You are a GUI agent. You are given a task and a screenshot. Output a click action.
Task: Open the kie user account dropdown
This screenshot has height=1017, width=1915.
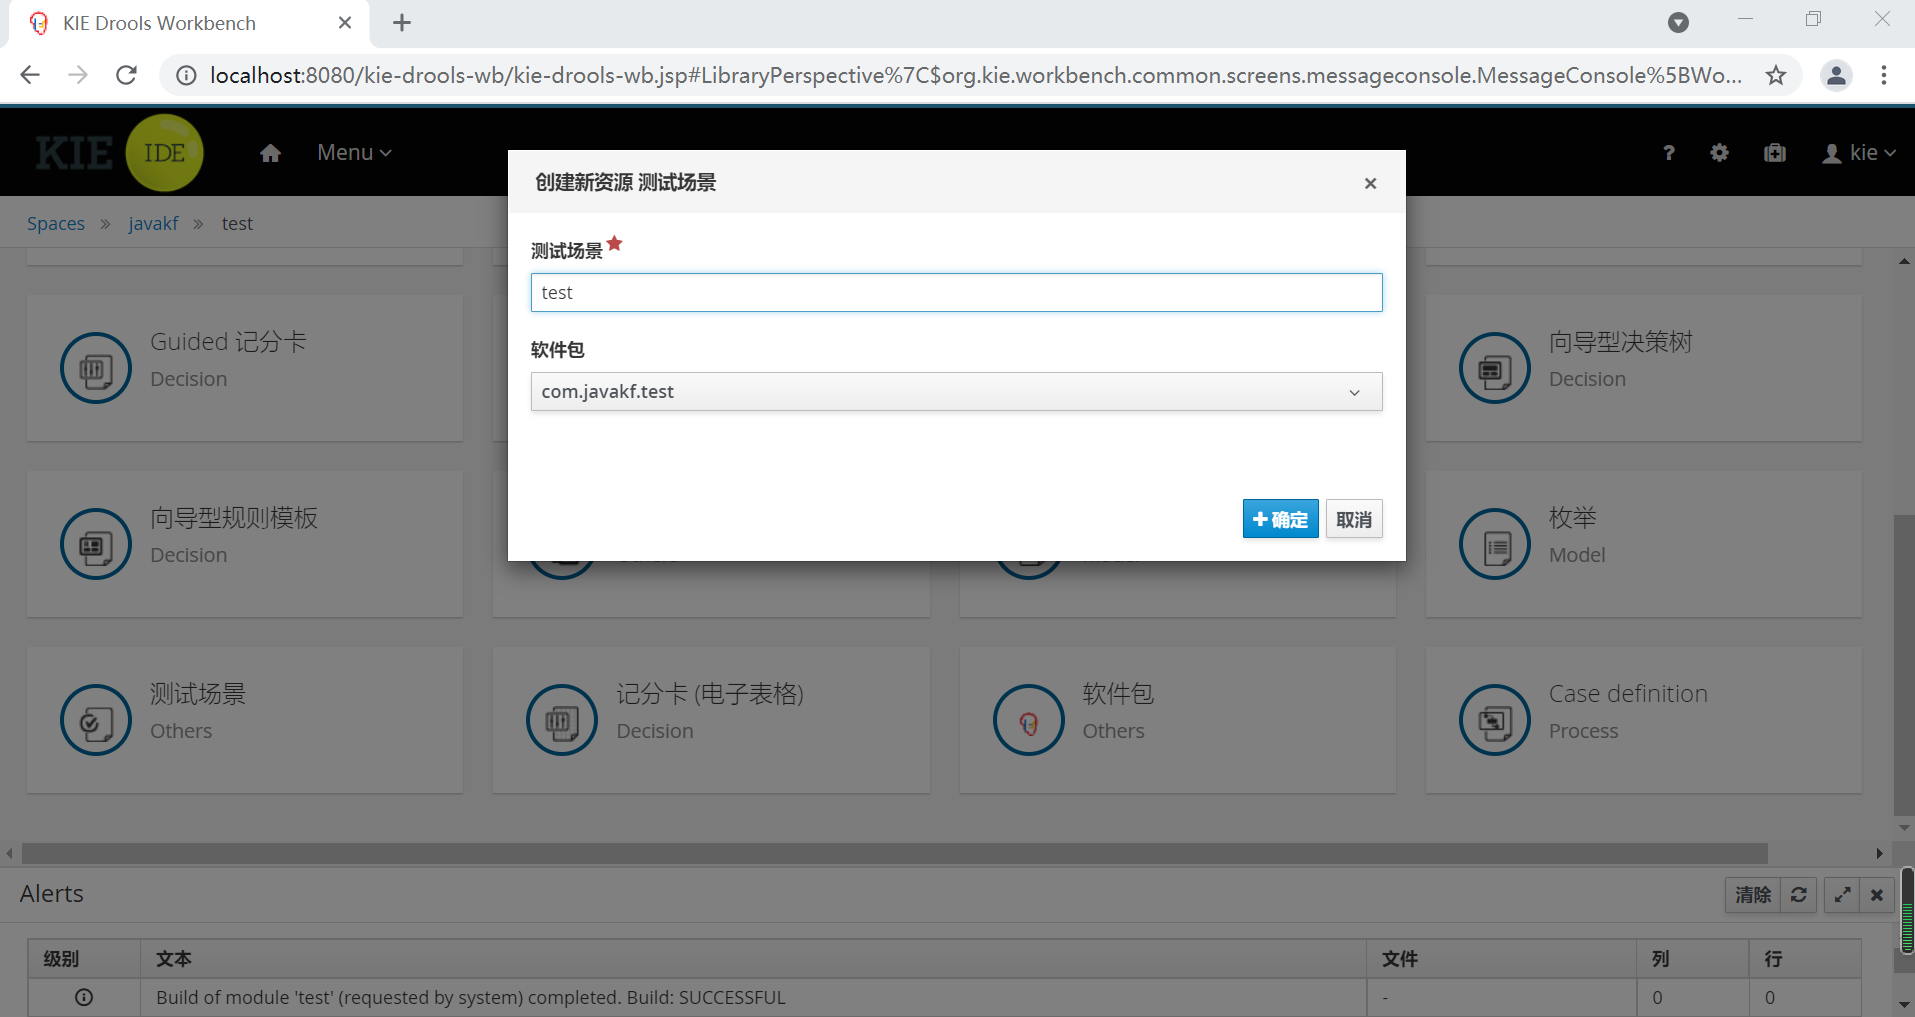point(1859,152)
